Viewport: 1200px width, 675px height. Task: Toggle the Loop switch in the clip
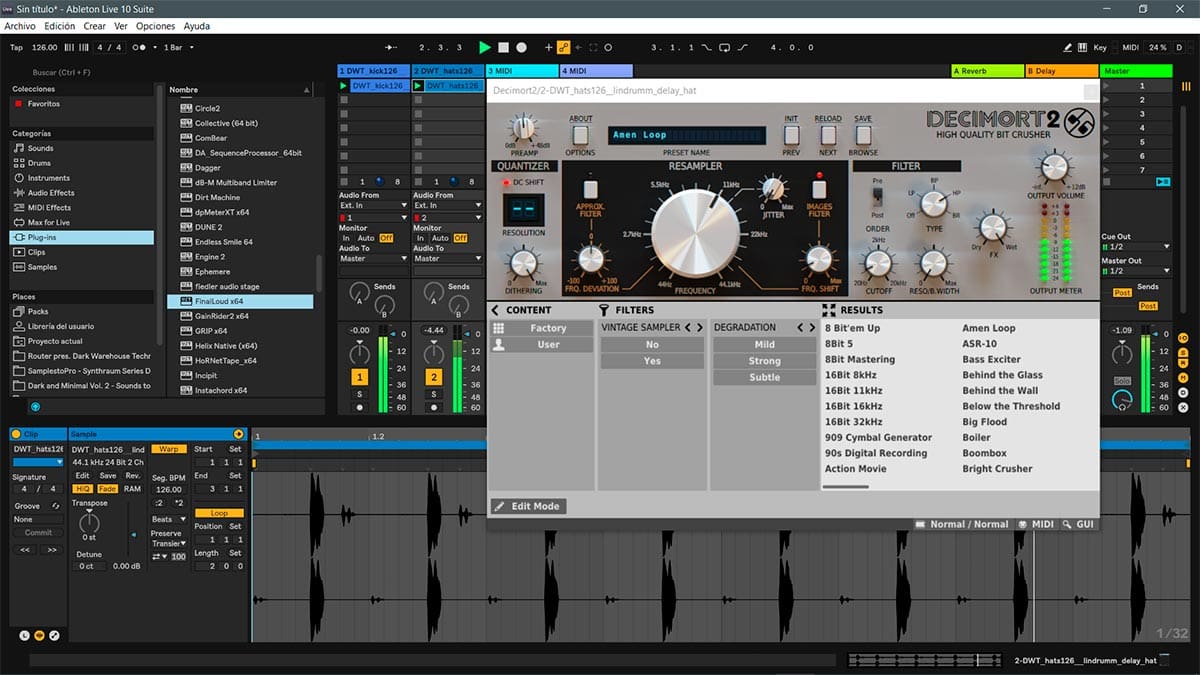click(x=219, y=513)
